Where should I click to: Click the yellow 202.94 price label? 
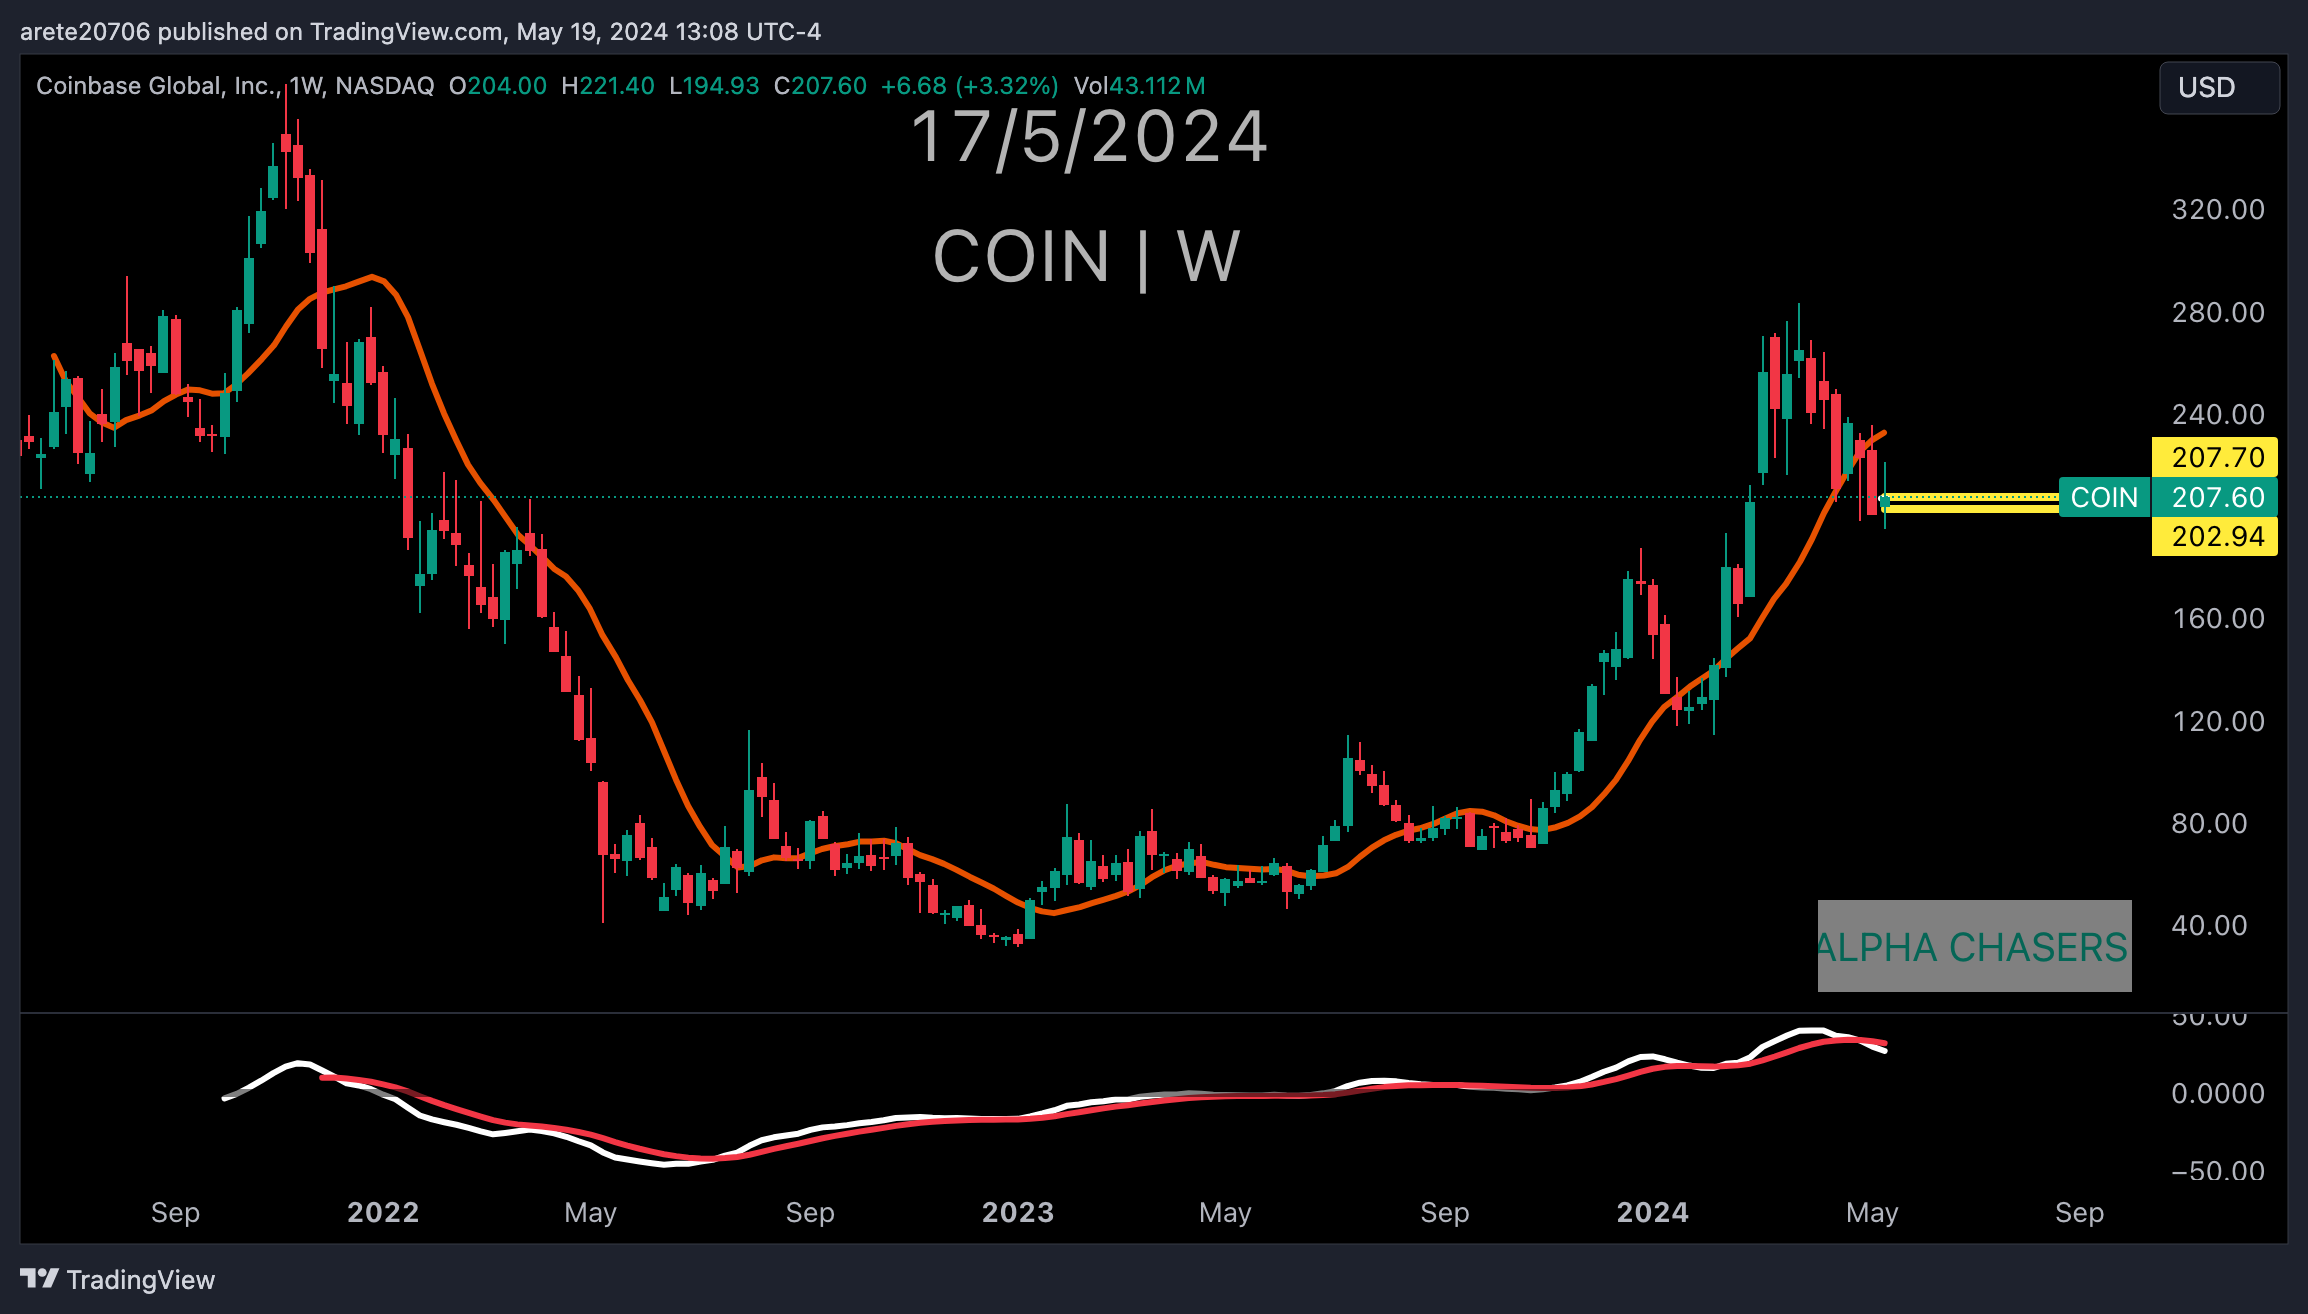(x=2214, y=536)
